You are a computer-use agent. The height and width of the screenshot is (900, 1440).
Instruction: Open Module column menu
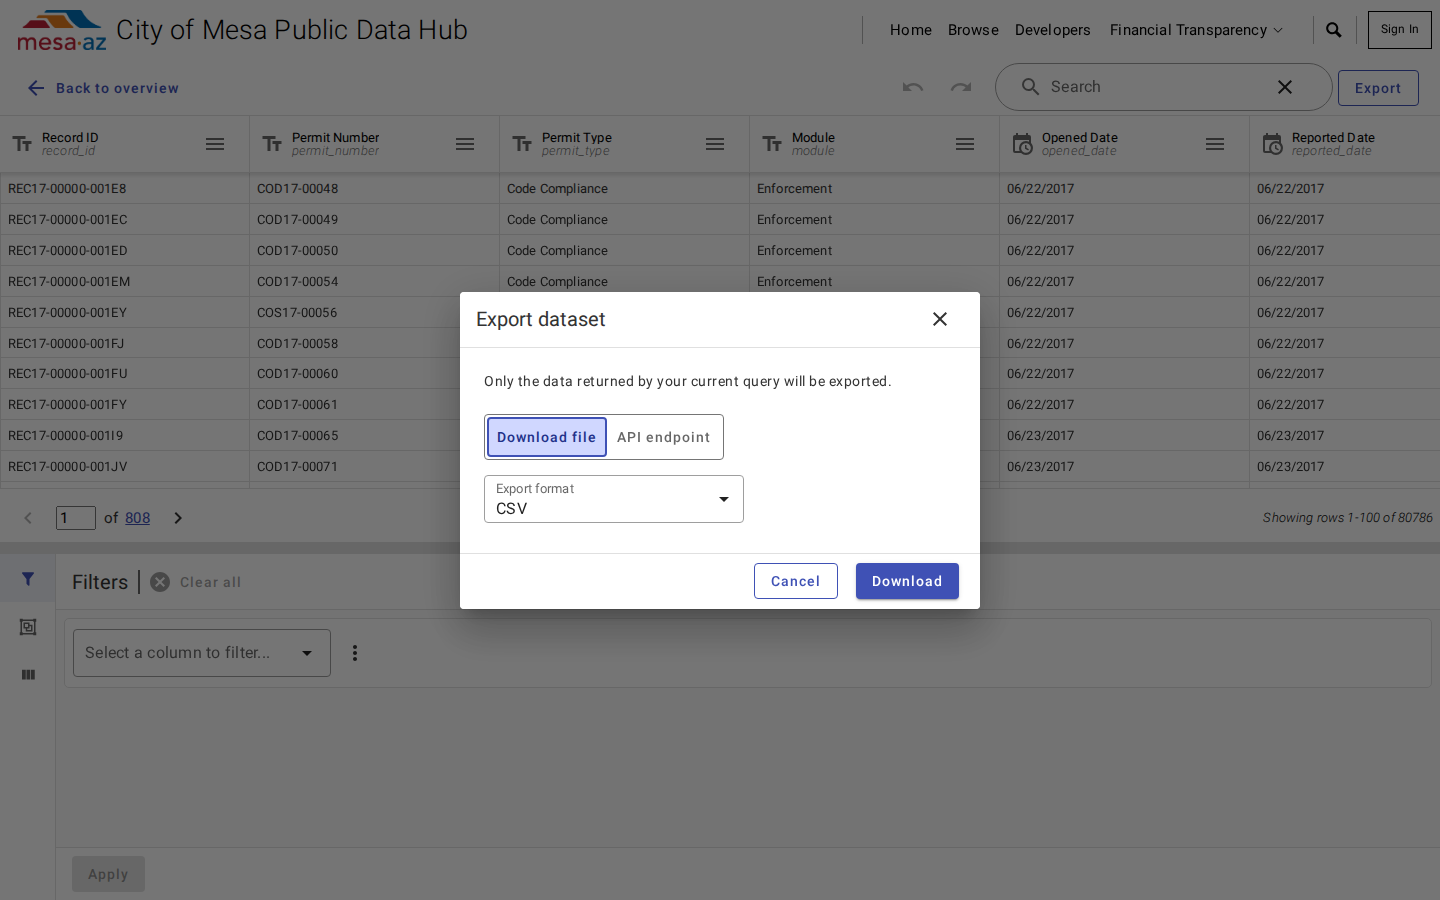965,144
